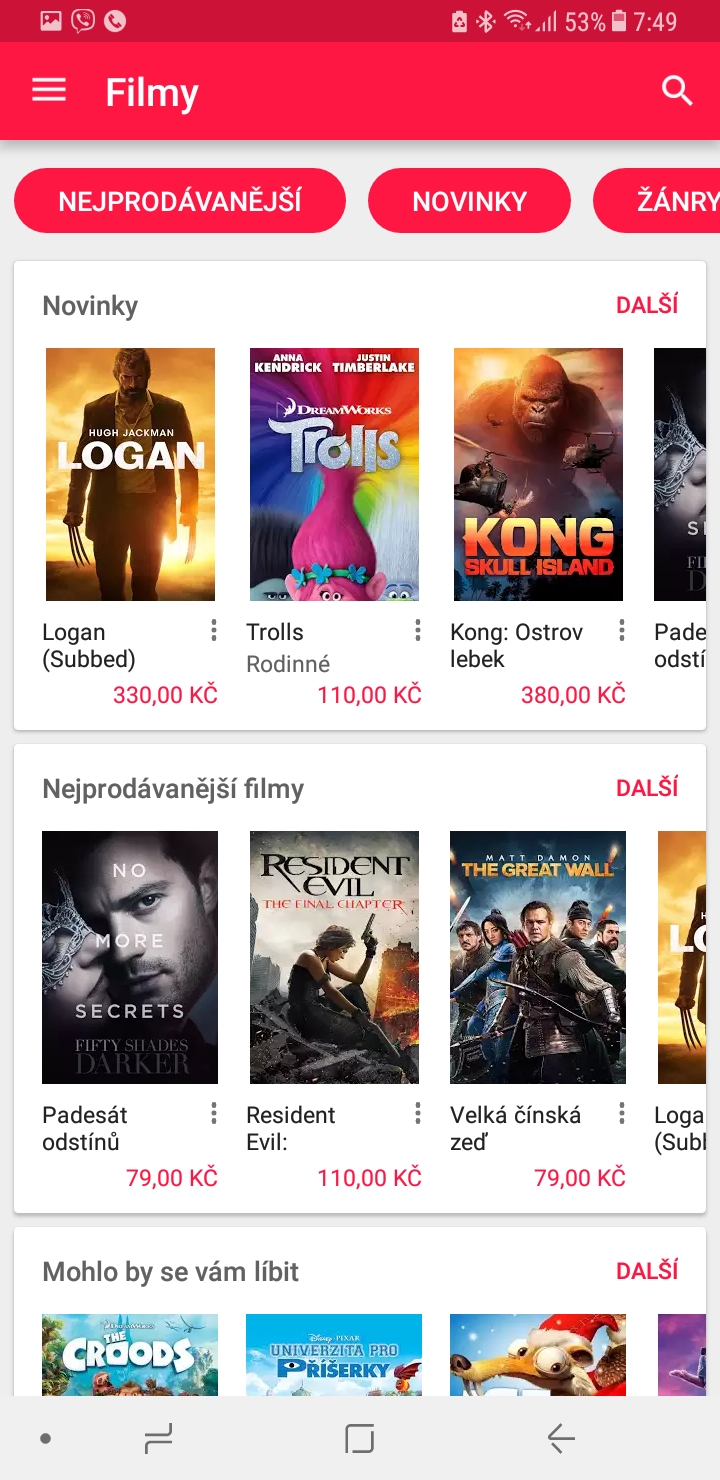Open the overflow menu for Velká čínská zeď
The image size is (720, 1480).
(x=621, y=1114)
